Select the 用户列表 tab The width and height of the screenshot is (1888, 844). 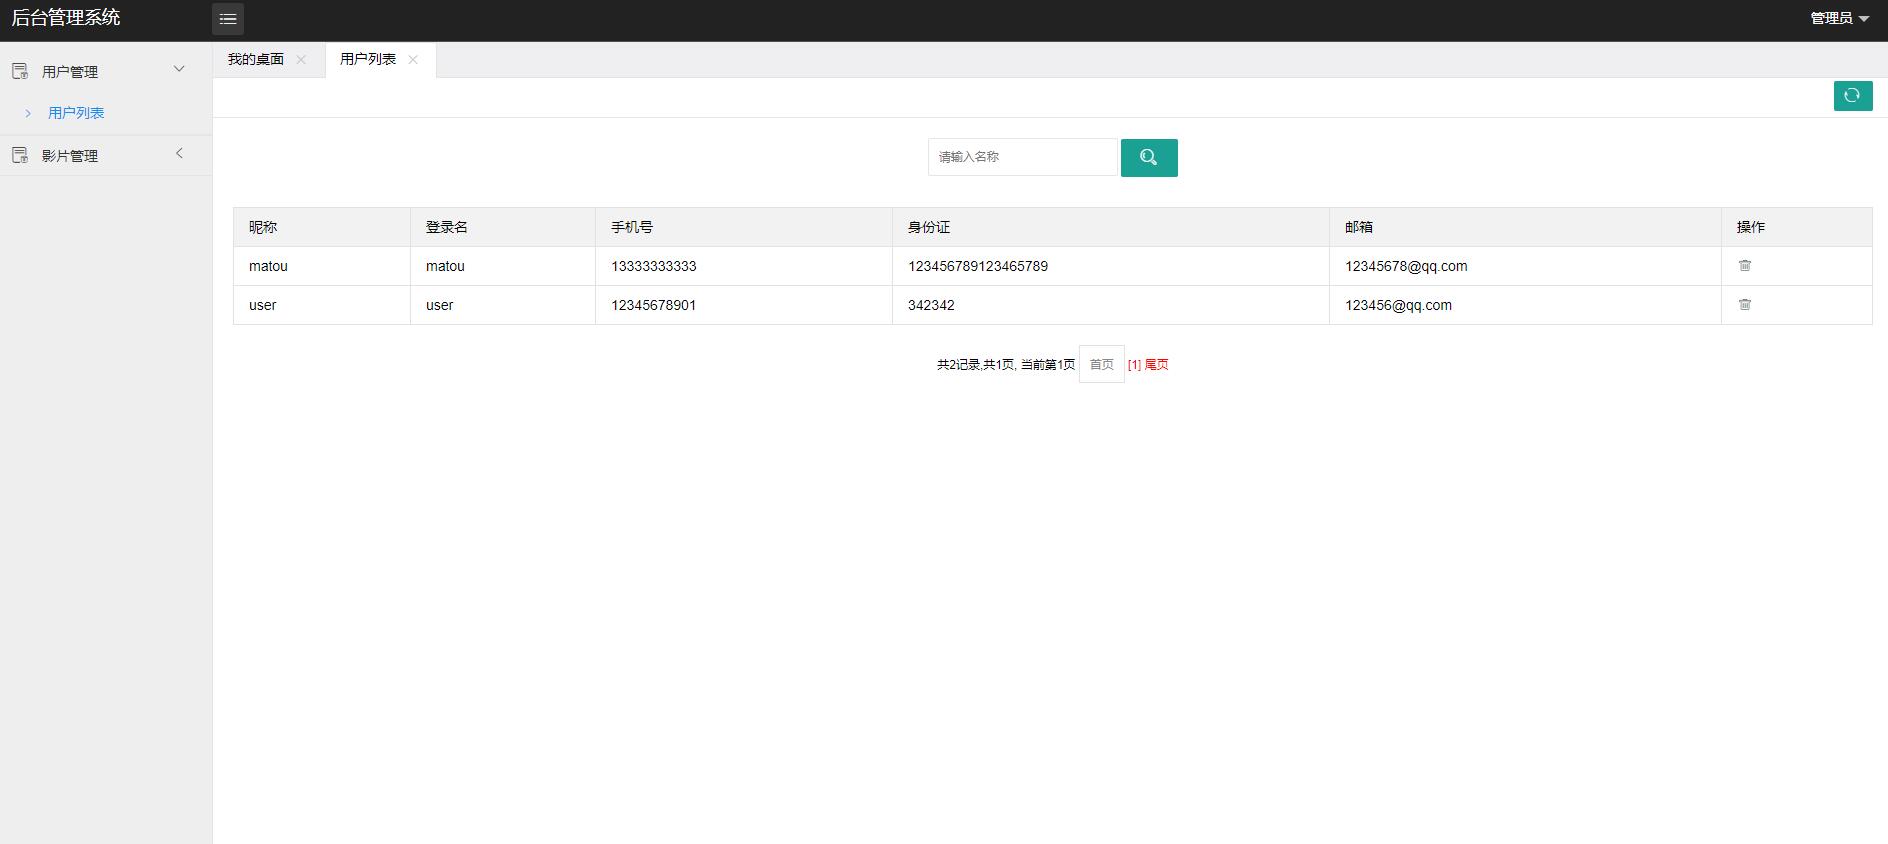point(368,60)
